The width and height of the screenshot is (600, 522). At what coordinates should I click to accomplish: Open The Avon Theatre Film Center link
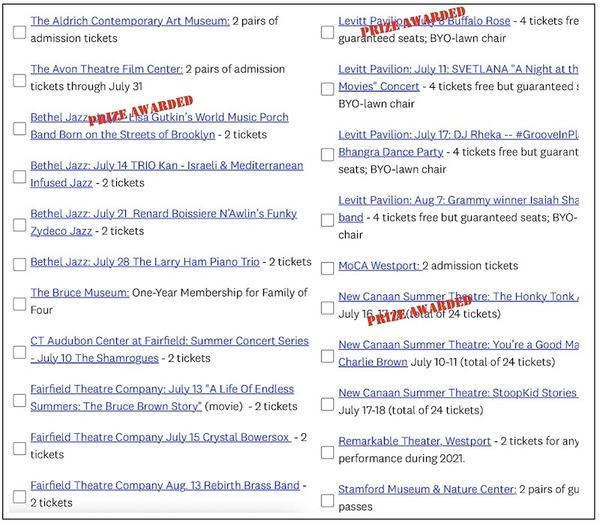107,69
